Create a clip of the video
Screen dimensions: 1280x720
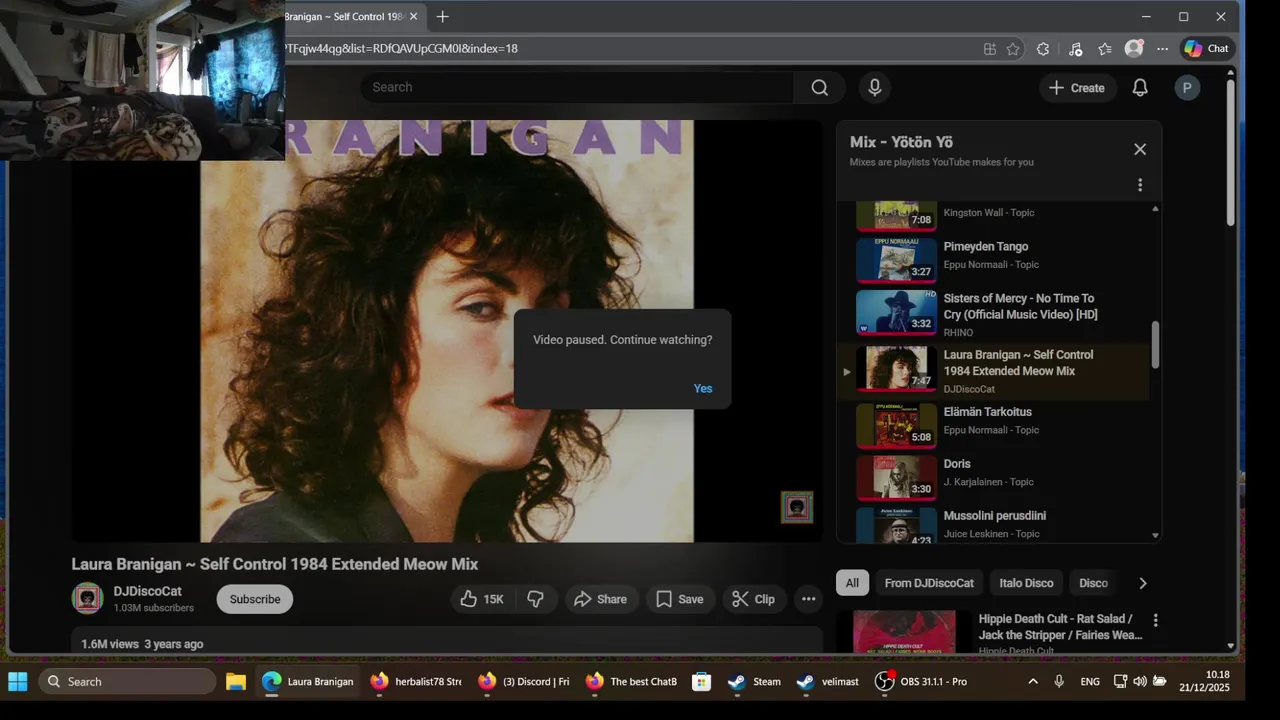[x=754, y=599]
